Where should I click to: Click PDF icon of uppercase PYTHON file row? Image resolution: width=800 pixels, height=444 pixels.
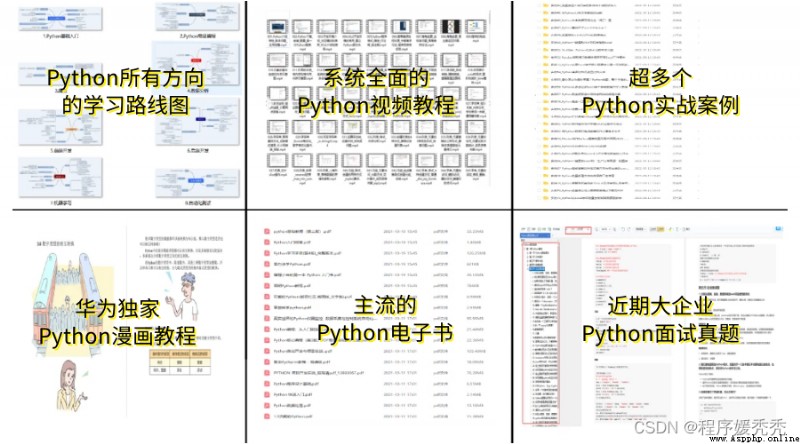click(x=266, y=373)
